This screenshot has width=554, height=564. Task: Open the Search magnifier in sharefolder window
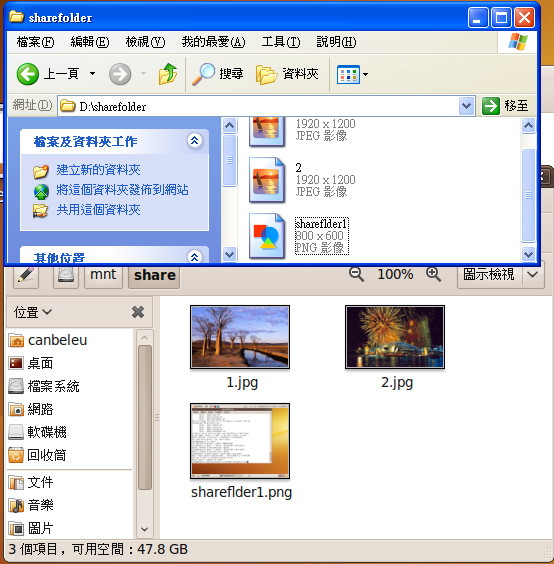pyautogui.click(x=203, y=74)
